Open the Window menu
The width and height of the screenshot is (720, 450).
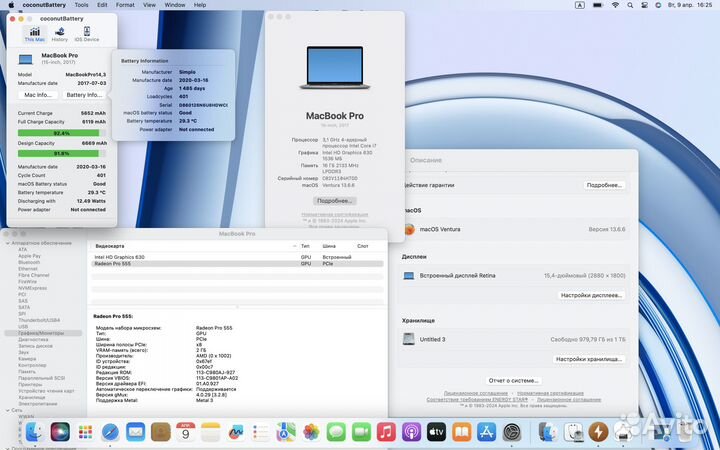coord(174,5)
